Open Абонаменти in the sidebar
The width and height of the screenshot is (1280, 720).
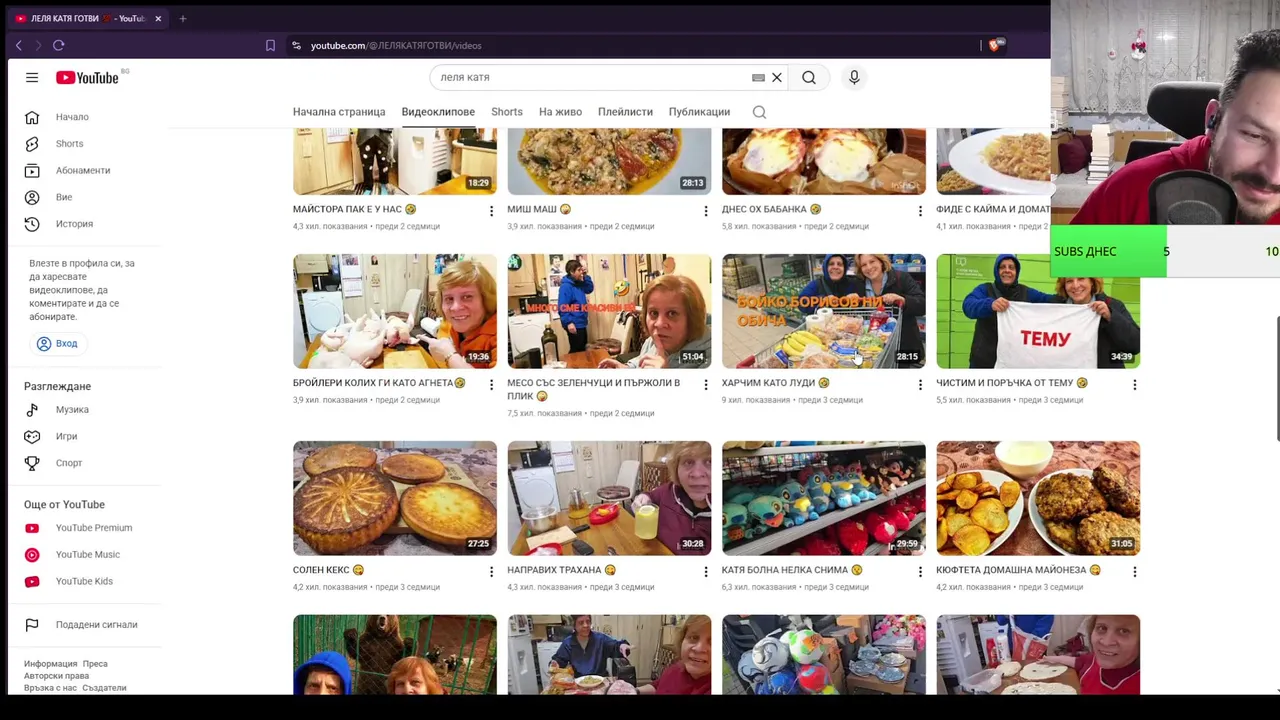[x=84, y=170]
